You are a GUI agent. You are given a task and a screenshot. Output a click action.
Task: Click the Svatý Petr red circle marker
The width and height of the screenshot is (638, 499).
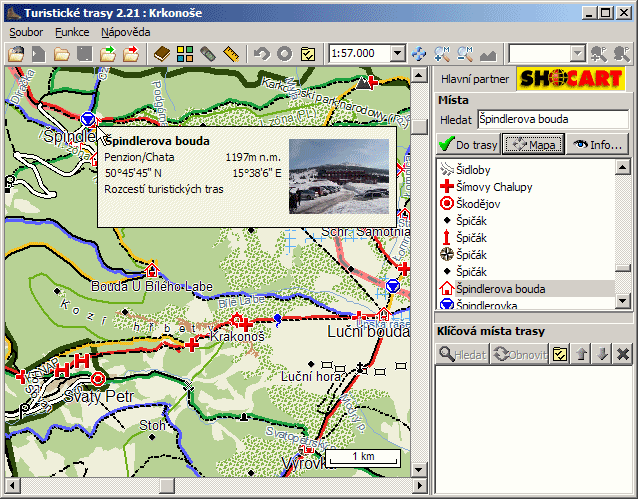[98, 379]
